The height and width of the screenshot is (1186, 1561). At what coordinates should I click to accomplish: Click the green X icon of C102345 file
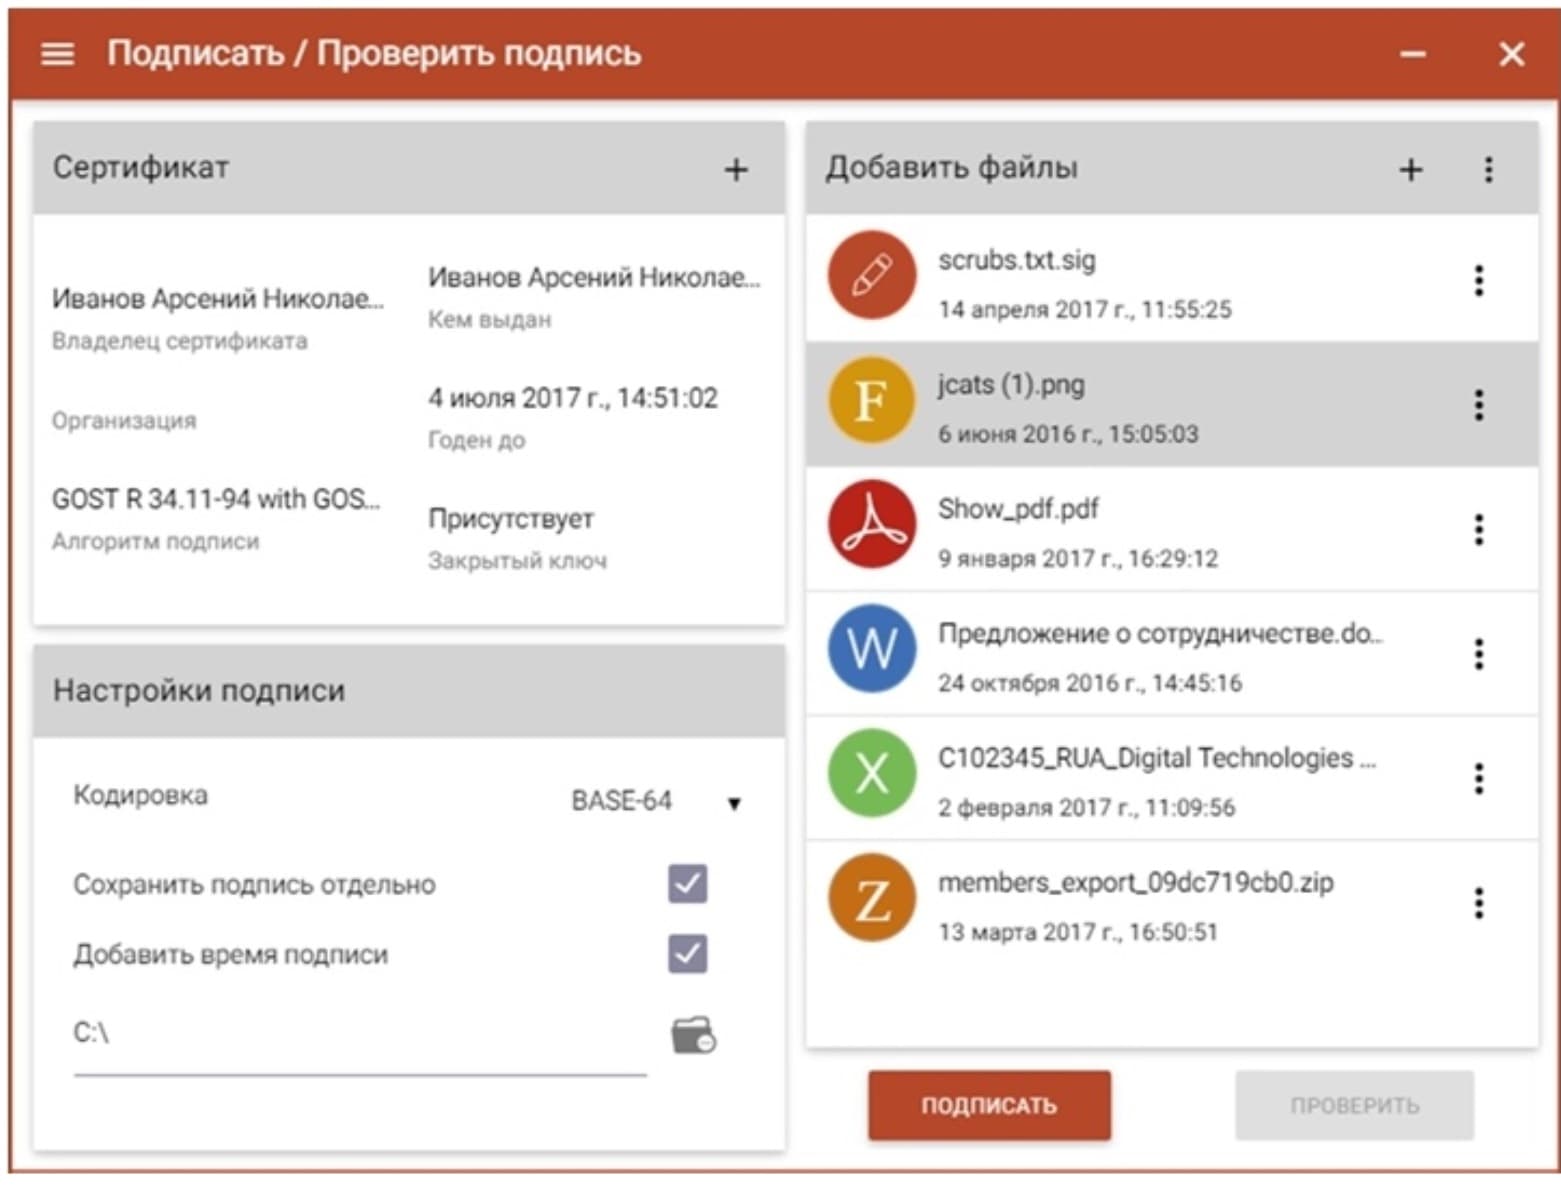point(871,774)
